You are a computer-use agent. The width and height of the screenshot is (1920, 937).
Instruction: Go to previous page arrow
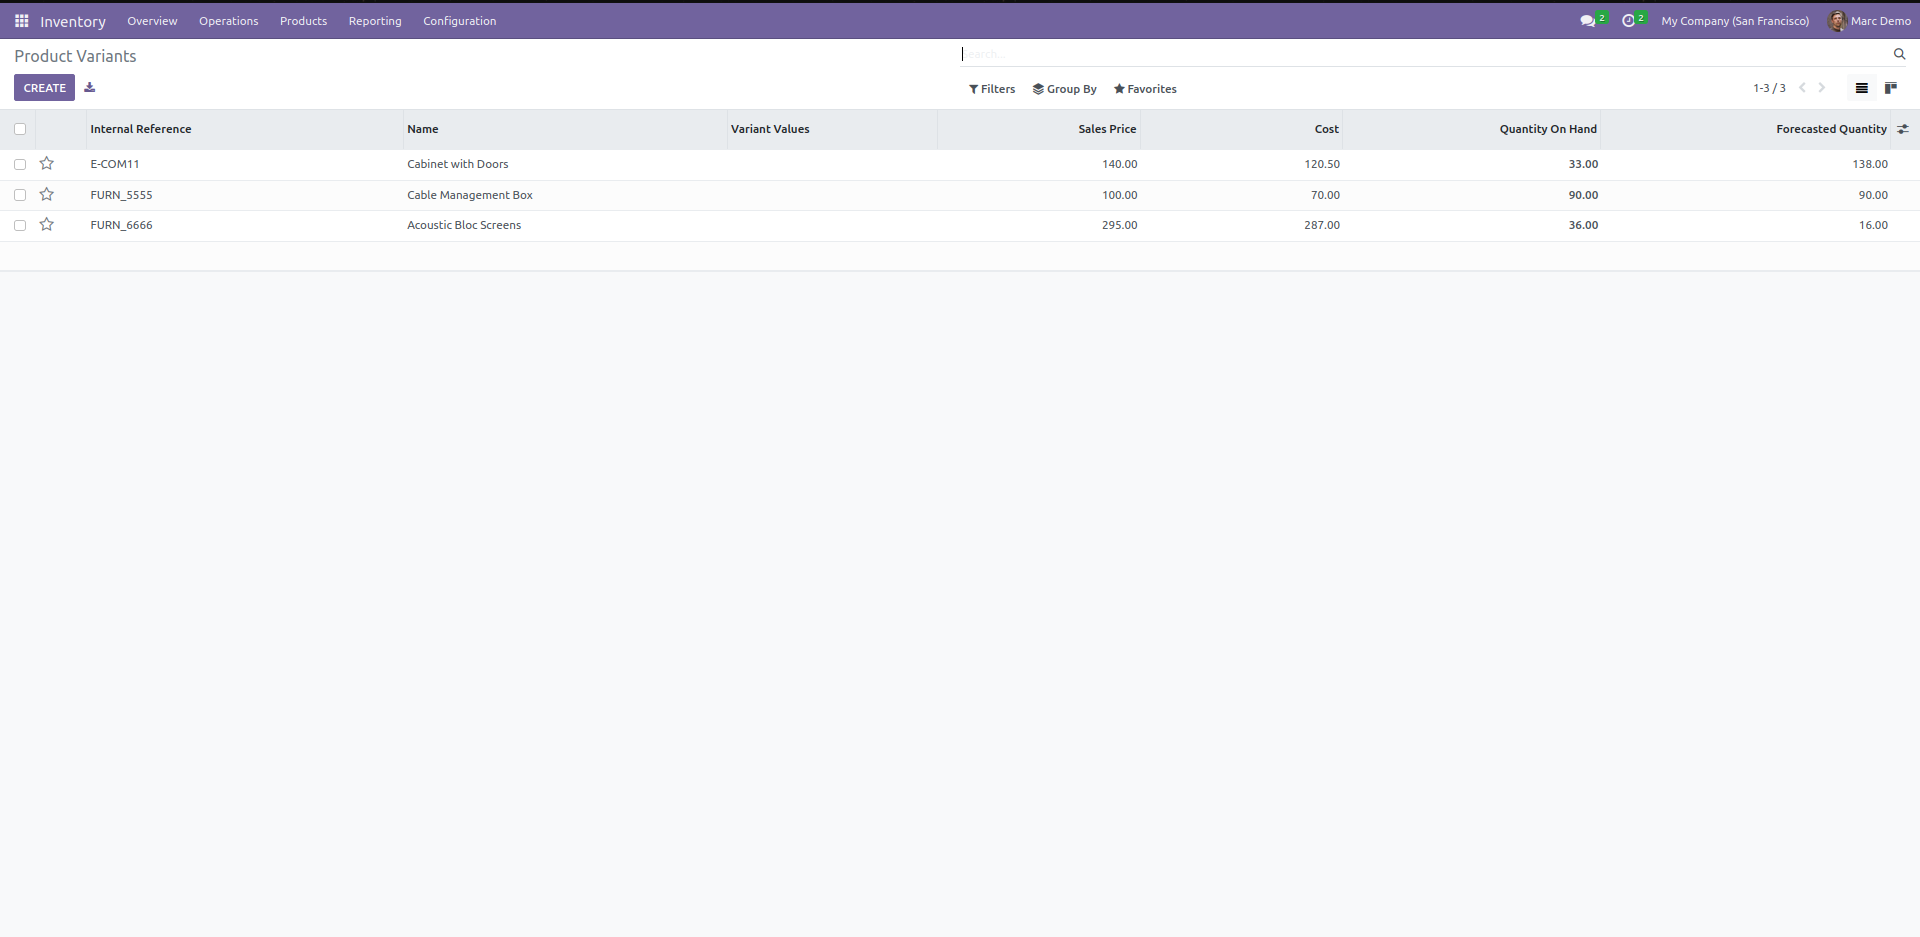pos(1802,88)
